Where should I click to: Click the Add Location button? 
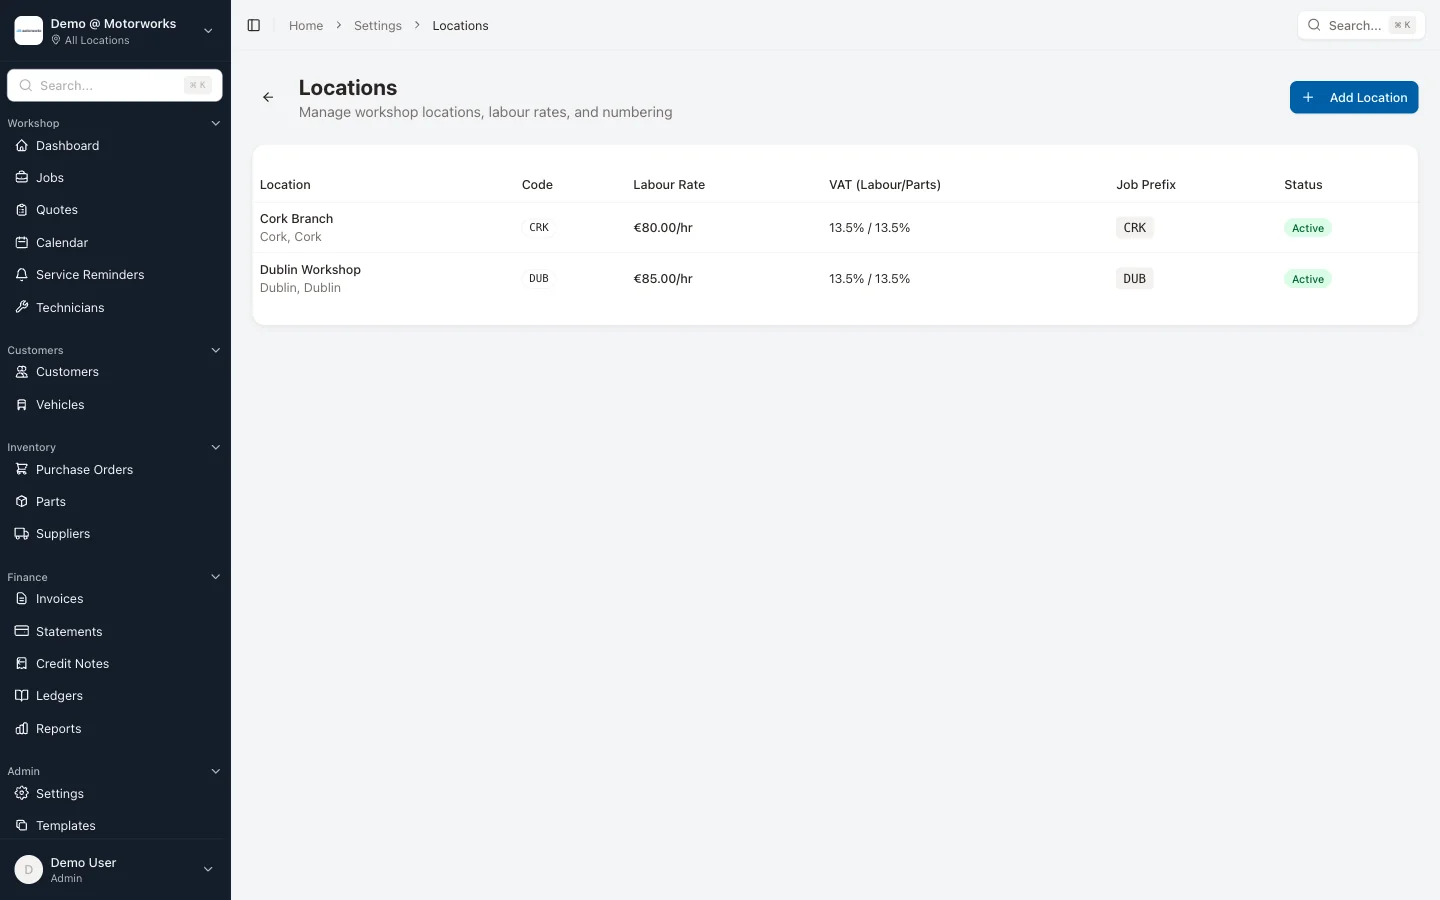click(1354, 97)
